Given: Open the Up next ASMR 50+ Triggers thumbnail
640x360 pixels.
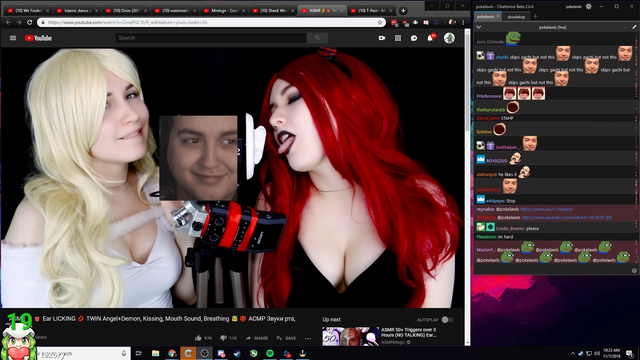Looking at the screenshot, I should [x=350, y=336].
